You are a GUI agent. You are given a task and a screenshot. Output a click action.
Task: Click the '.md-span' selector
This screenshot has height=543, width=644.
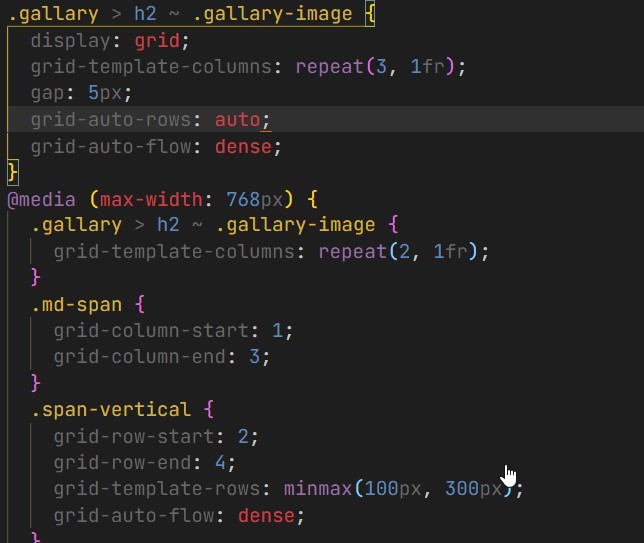[x=76, y=305]
